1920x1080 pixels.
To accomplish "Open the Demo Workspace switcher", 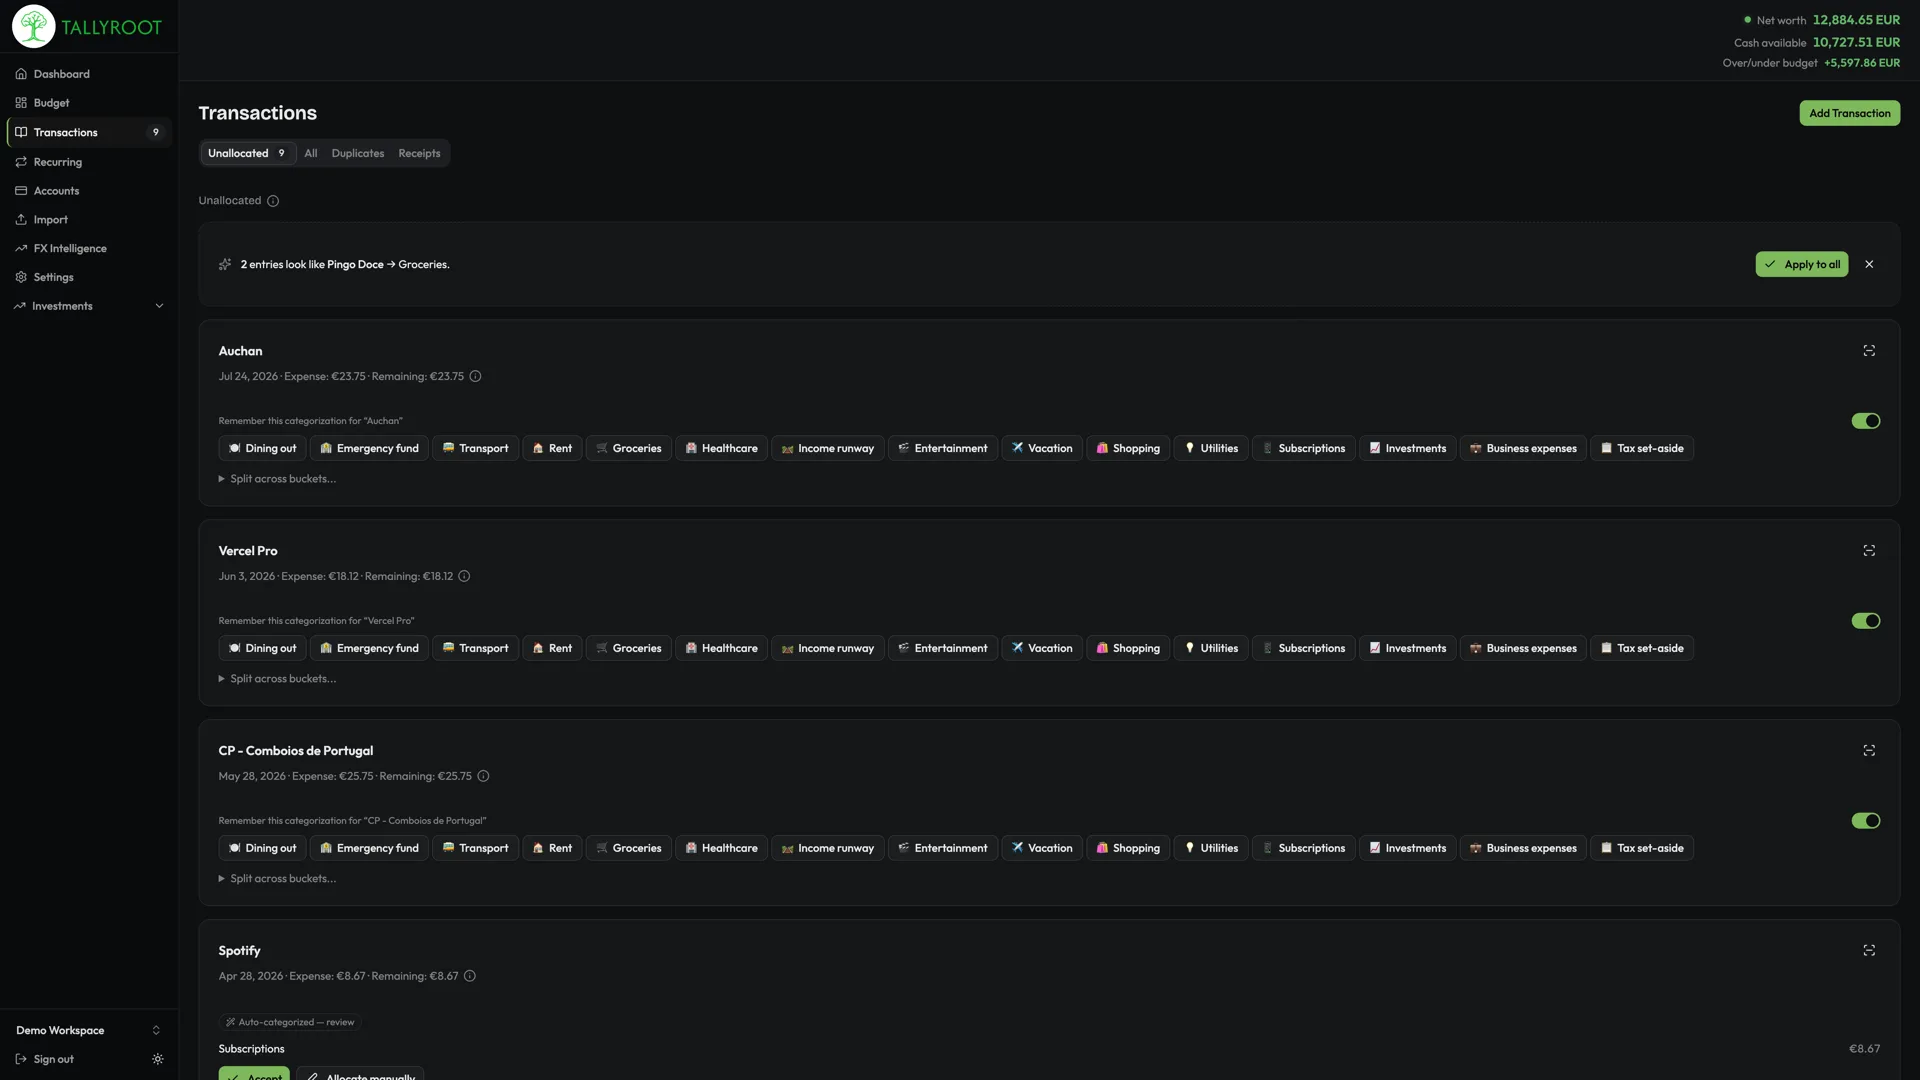I will pyautogui.click(x=88, y=1030).
